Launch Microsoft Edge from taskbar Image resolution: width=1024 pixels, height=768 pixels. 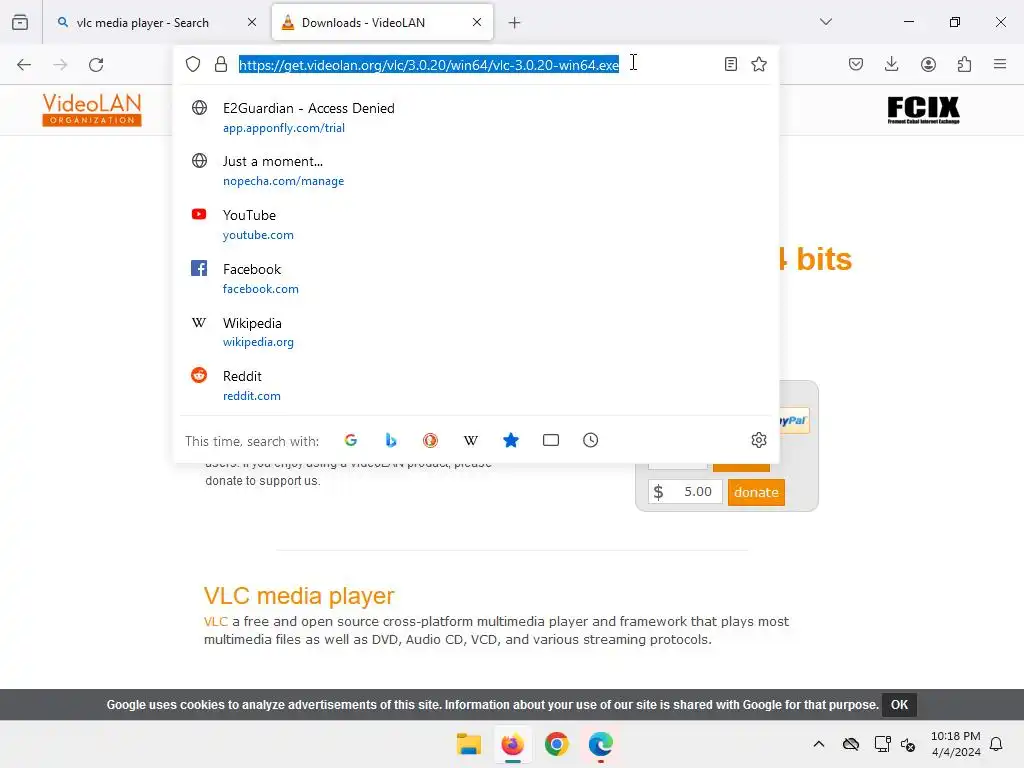600,744
